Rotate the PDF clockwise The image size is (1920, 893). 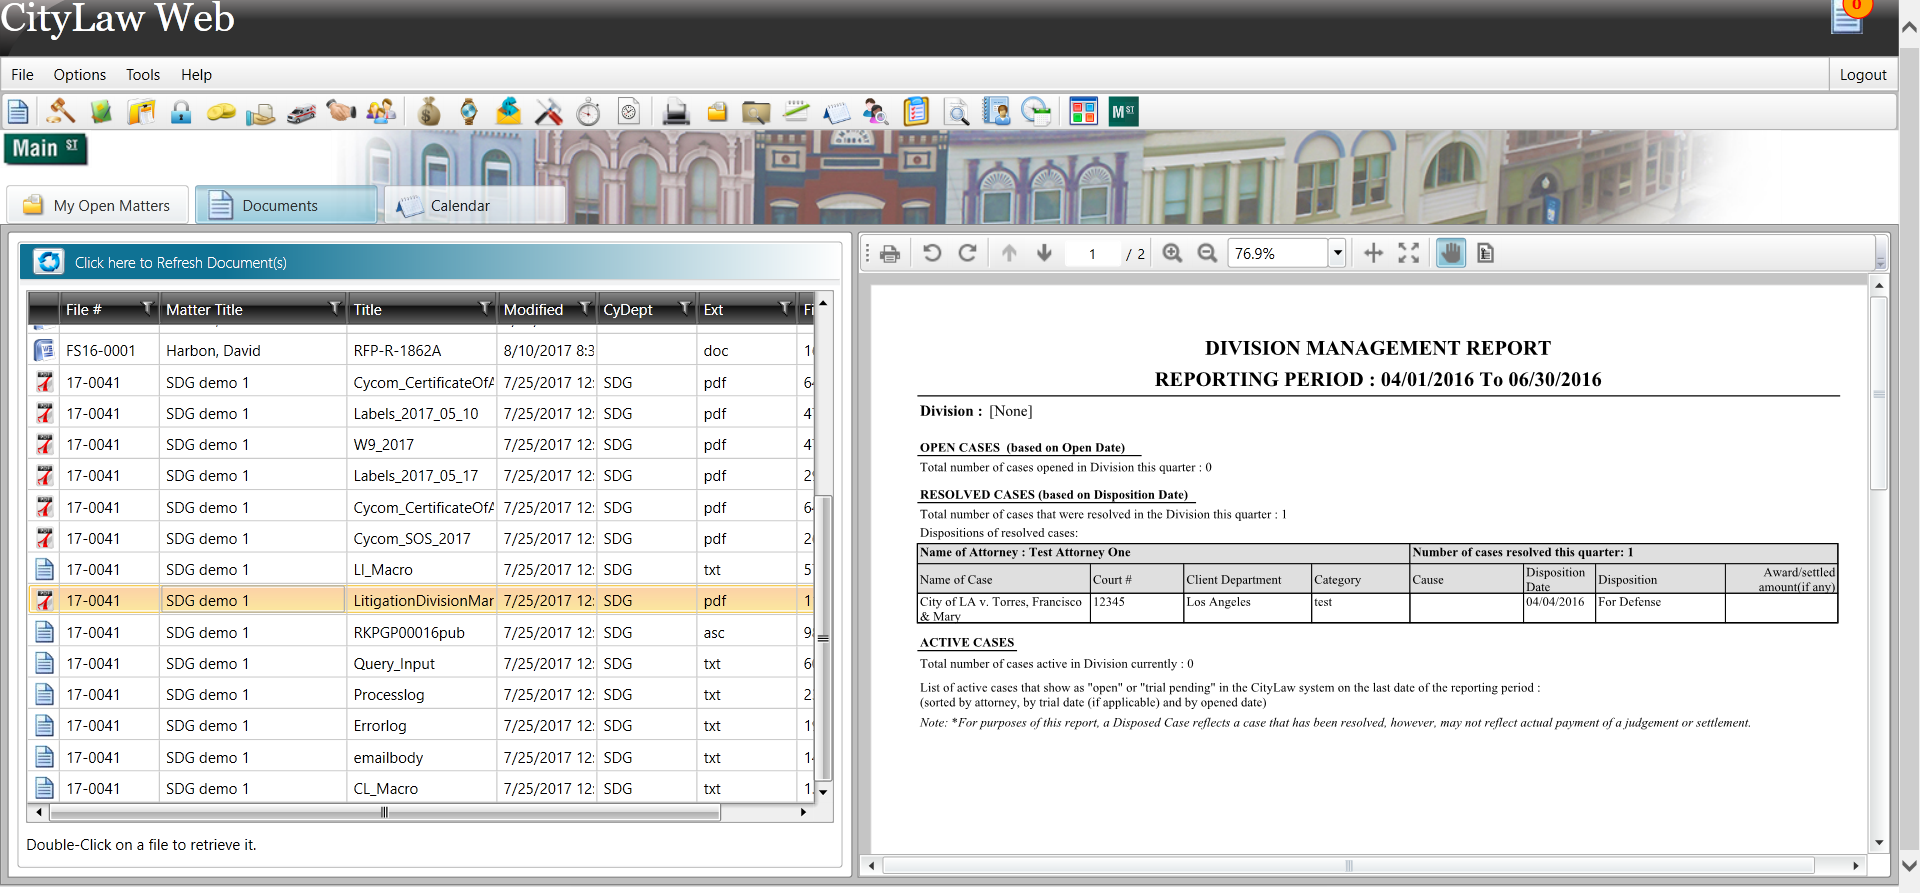(967, 253)
